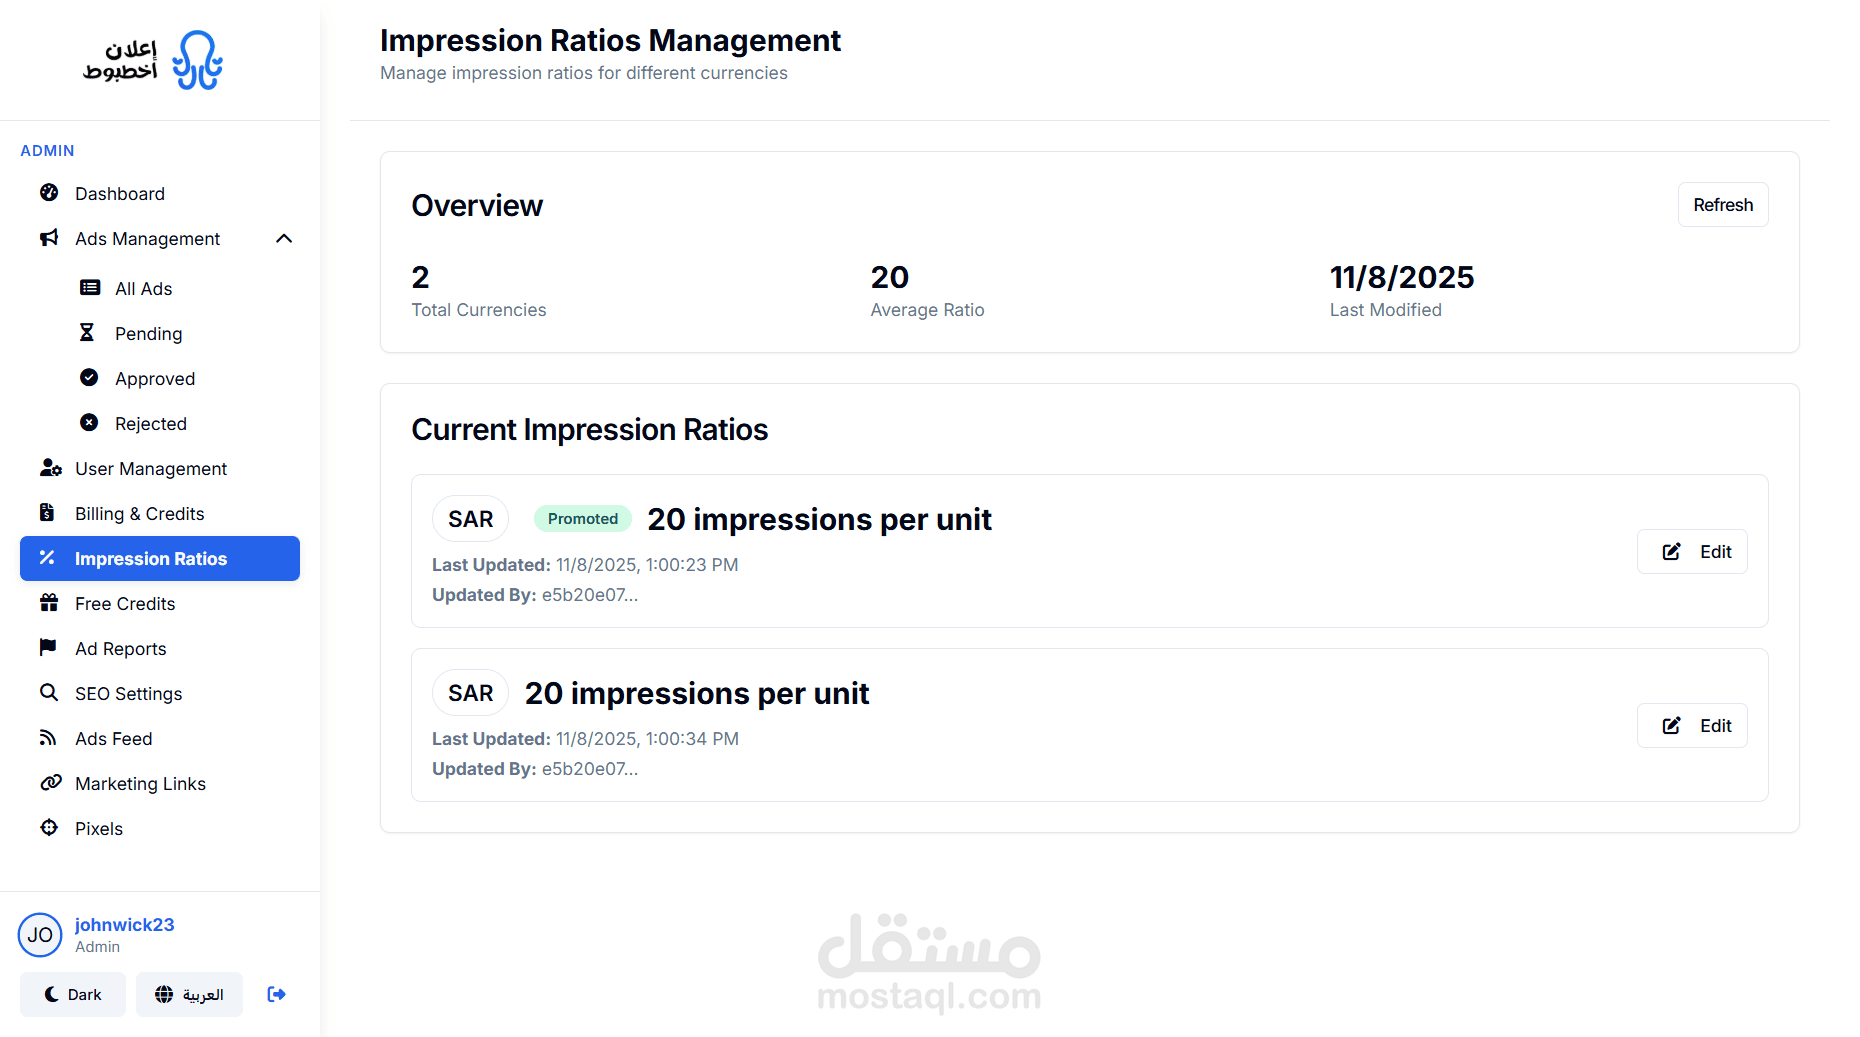Select Impression Ratios menu item

click(160, 558)
